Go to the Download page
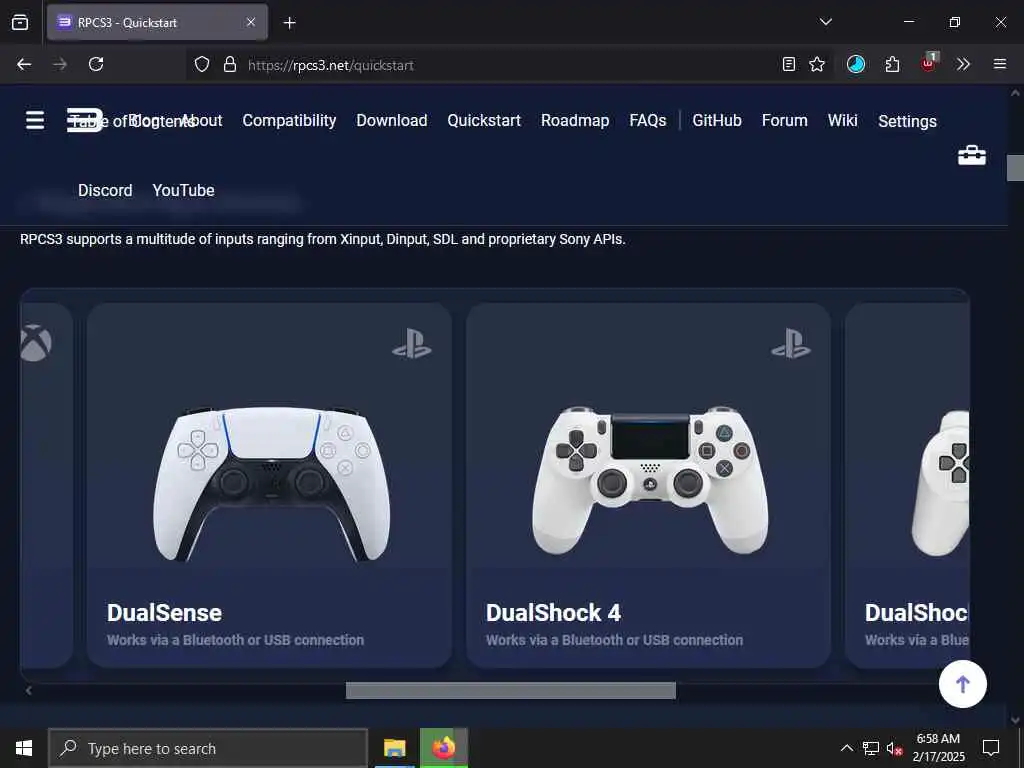Viewport: 1024px width, 768px height. coord(392,120)
